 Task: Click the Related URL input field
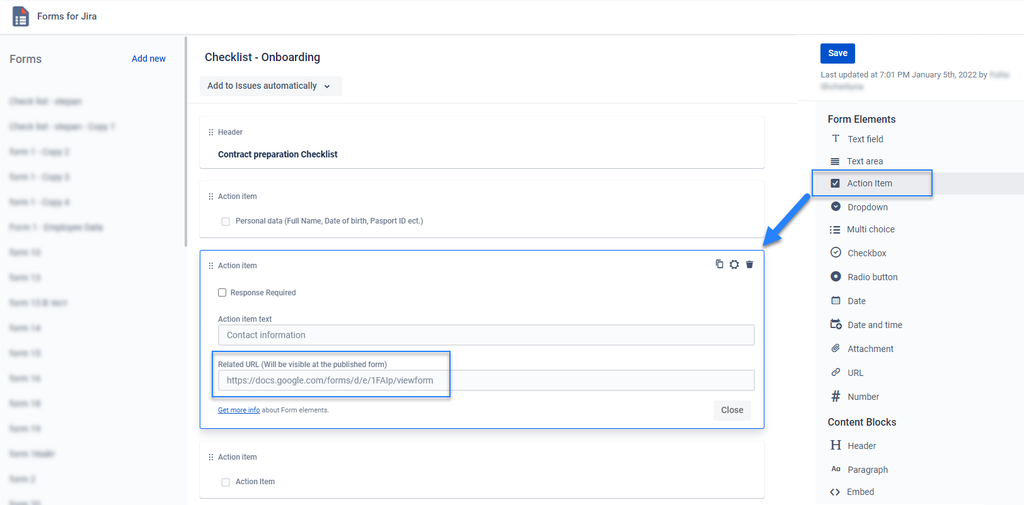(486, 380)
